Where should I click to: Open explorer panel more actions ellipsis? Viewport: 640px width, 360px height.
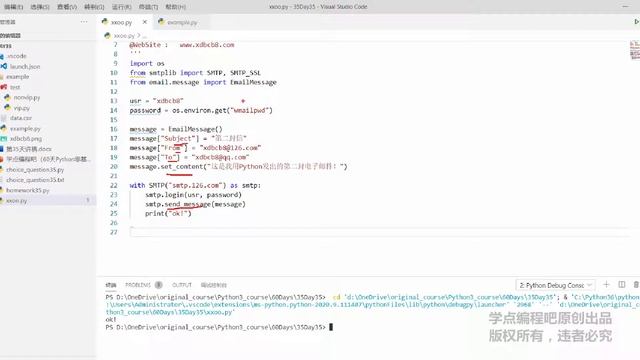coord(84,22)
